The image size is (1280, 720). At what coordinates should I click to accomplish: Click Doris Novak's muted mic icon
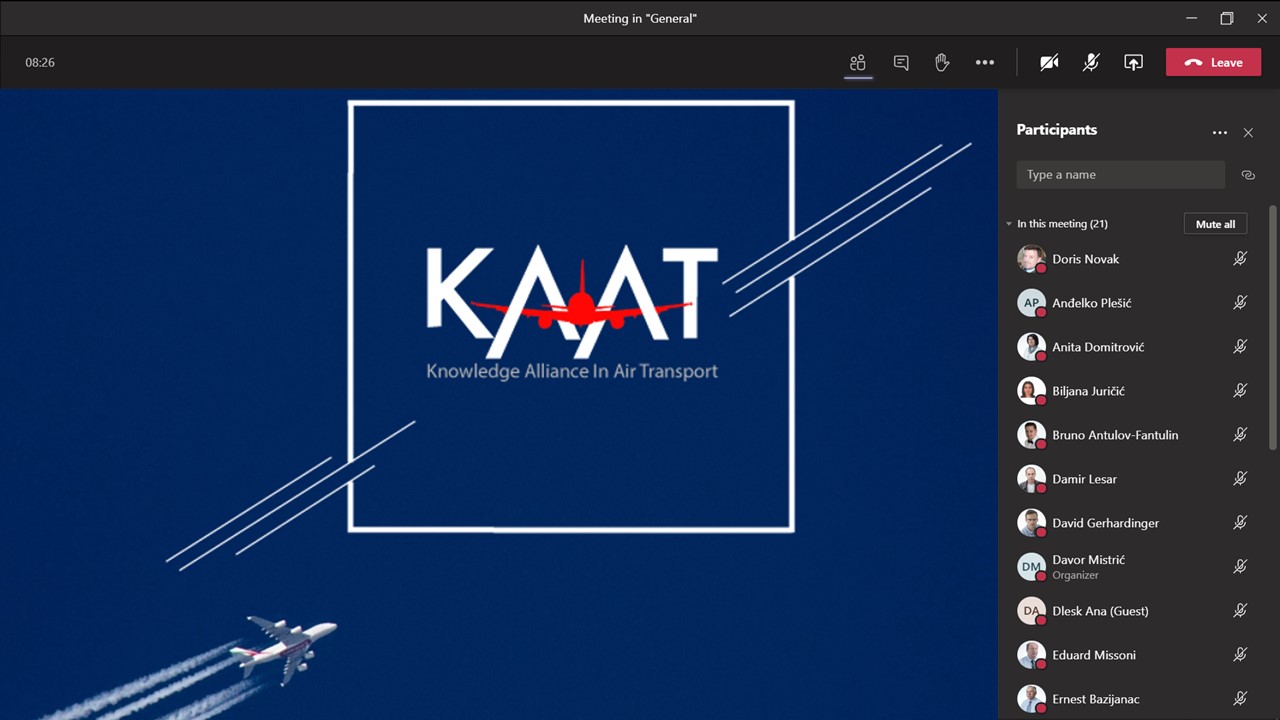coord(1240,258)
